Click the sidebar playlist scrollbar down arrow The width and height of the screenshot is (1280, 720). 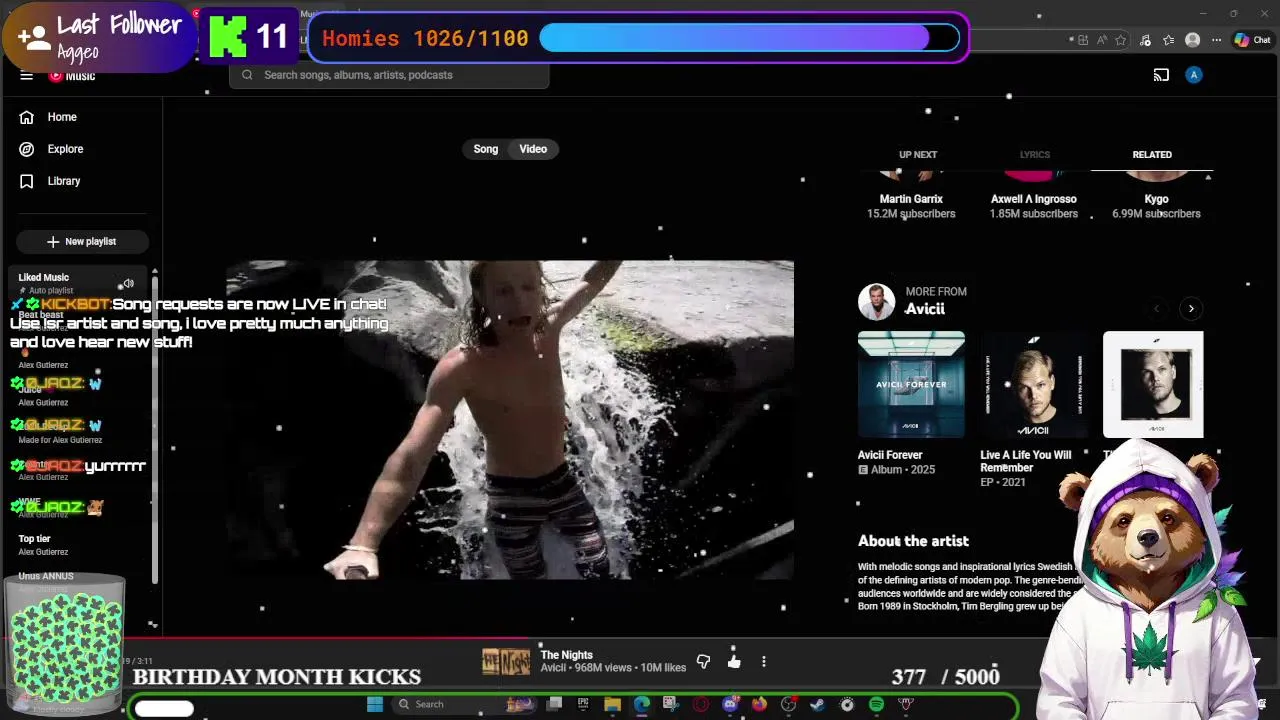click(153, 625)
